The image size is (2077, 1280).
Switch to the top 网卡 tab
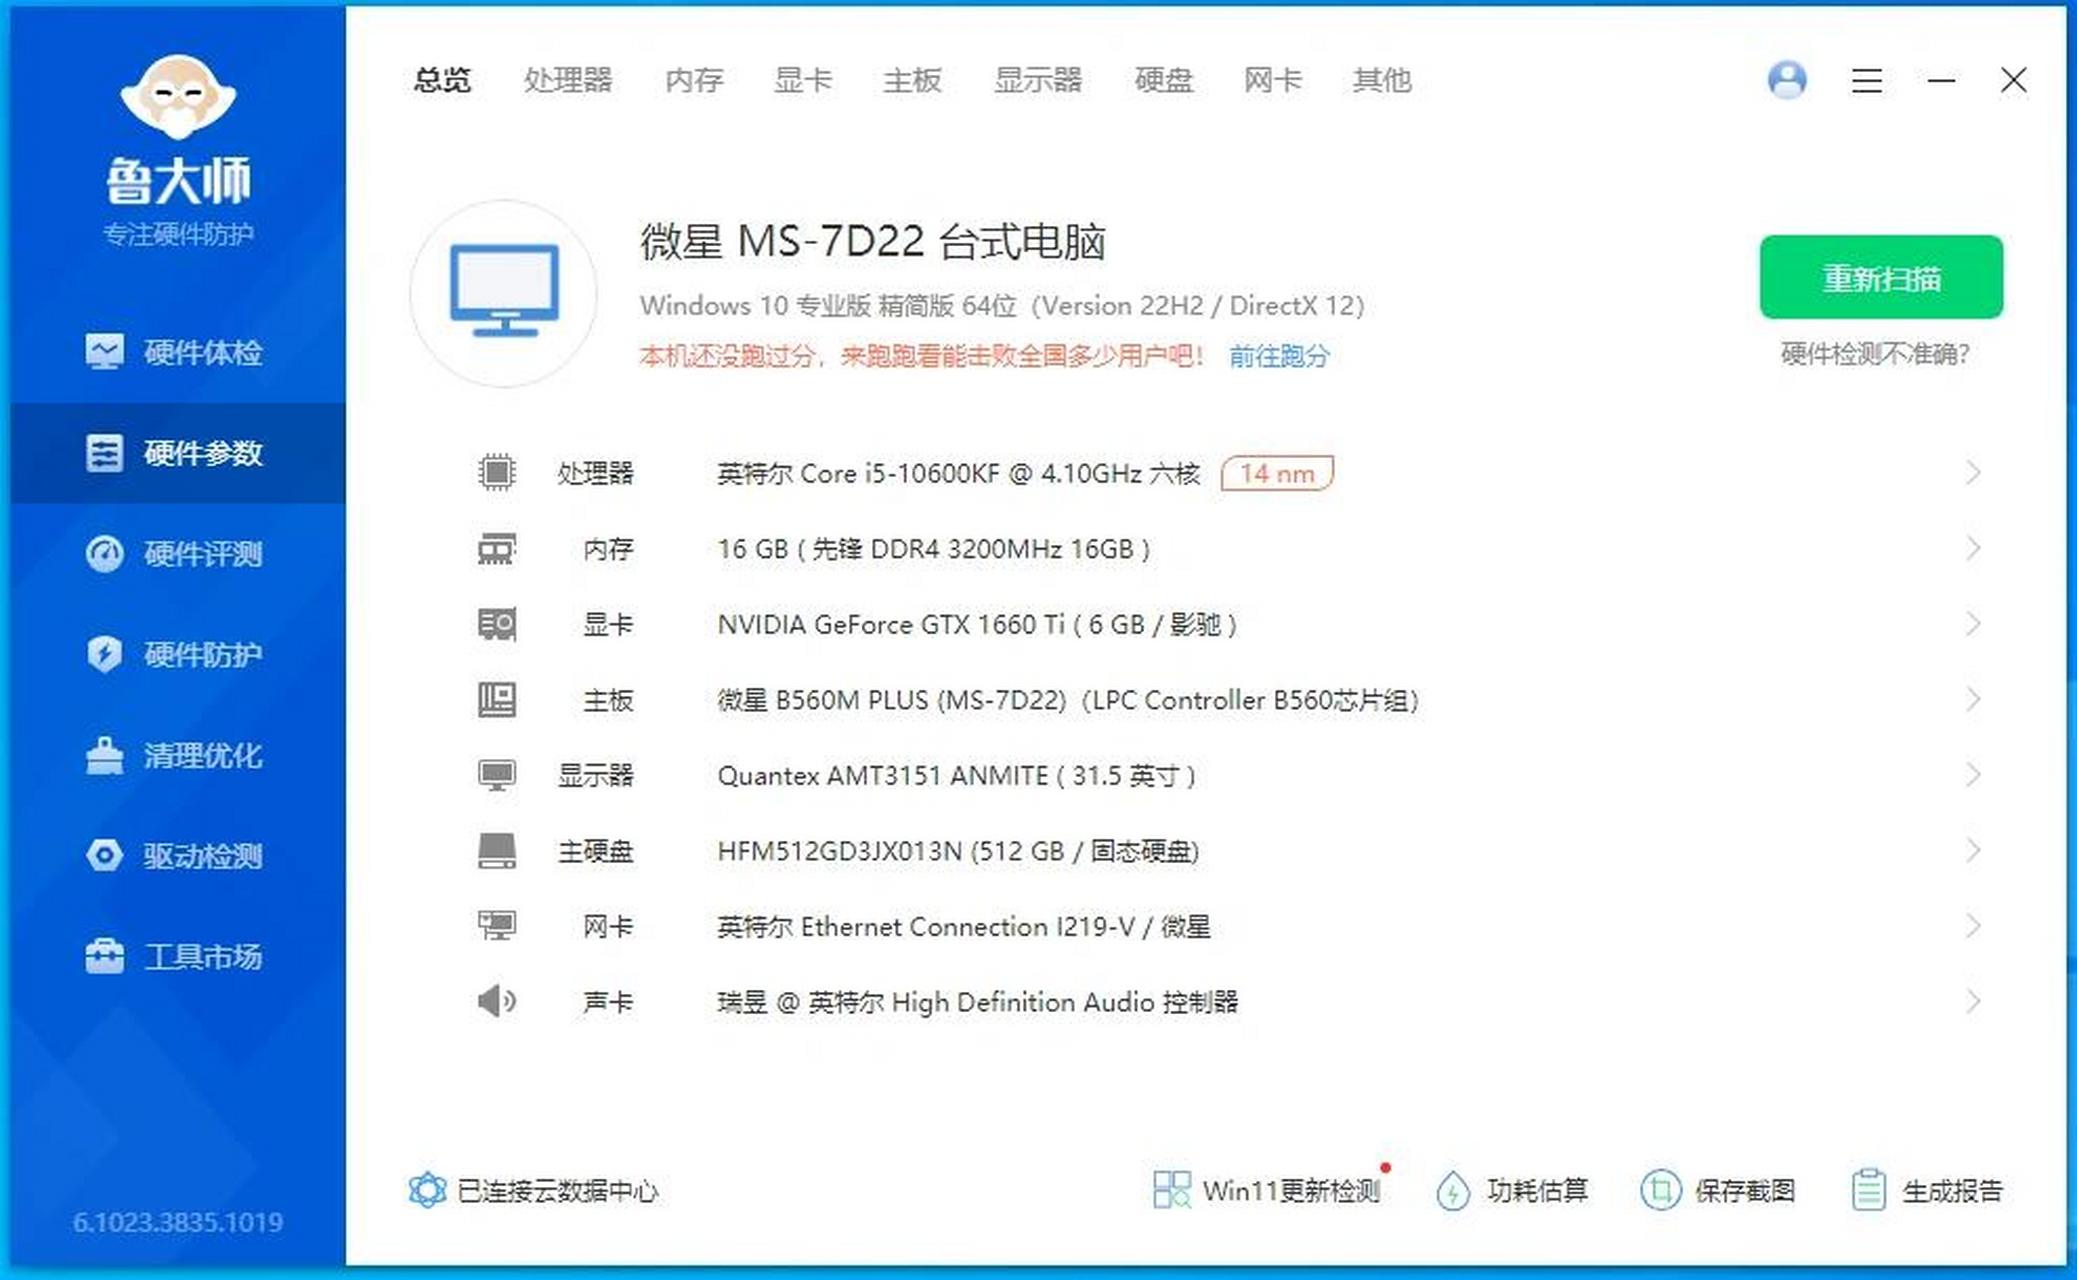point(1273,80)
